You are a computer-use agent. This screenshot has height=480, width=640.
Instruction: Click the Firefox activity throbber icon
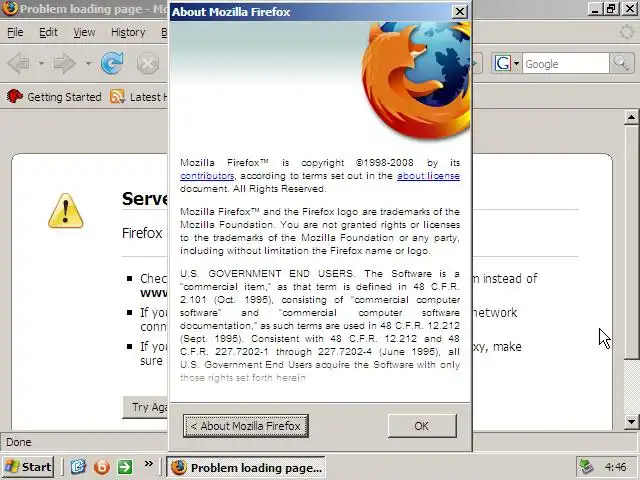tap(626, 32)
